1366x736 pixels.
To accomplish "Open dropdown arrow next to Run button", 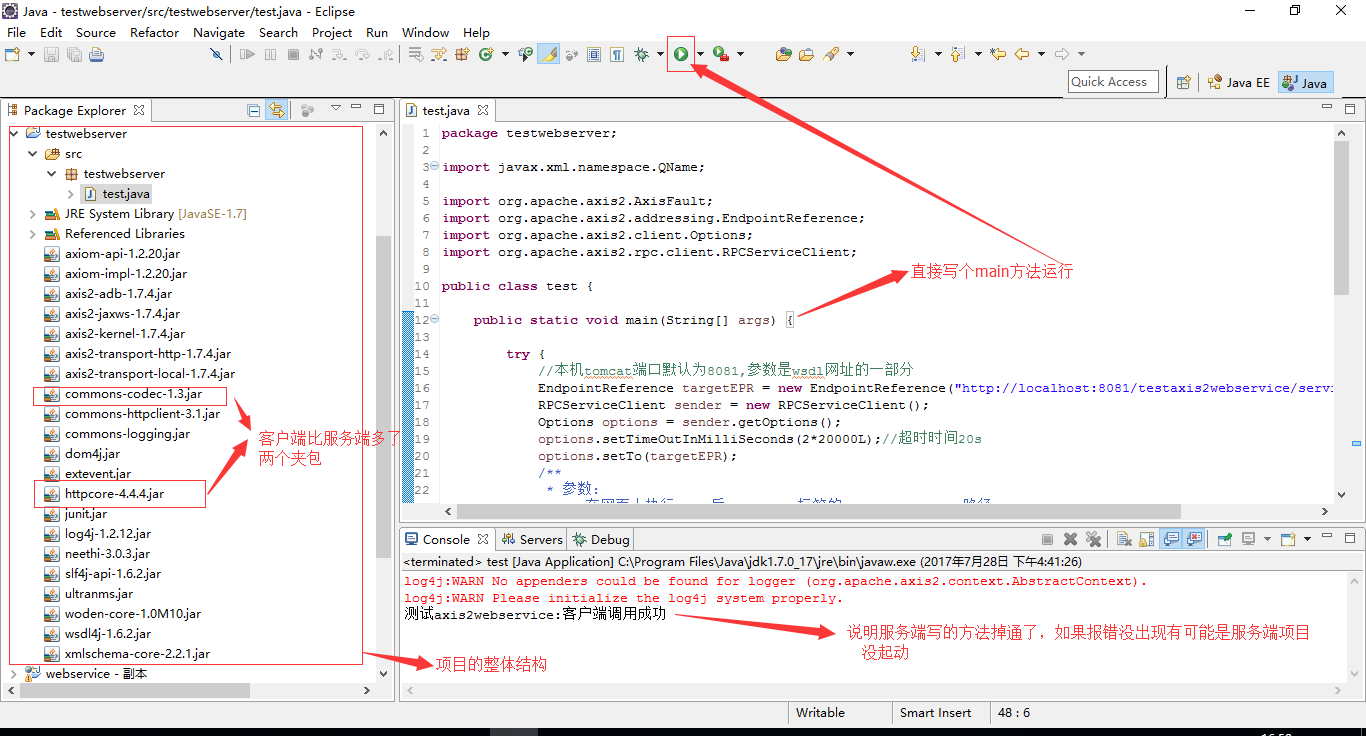I will 700,54.
